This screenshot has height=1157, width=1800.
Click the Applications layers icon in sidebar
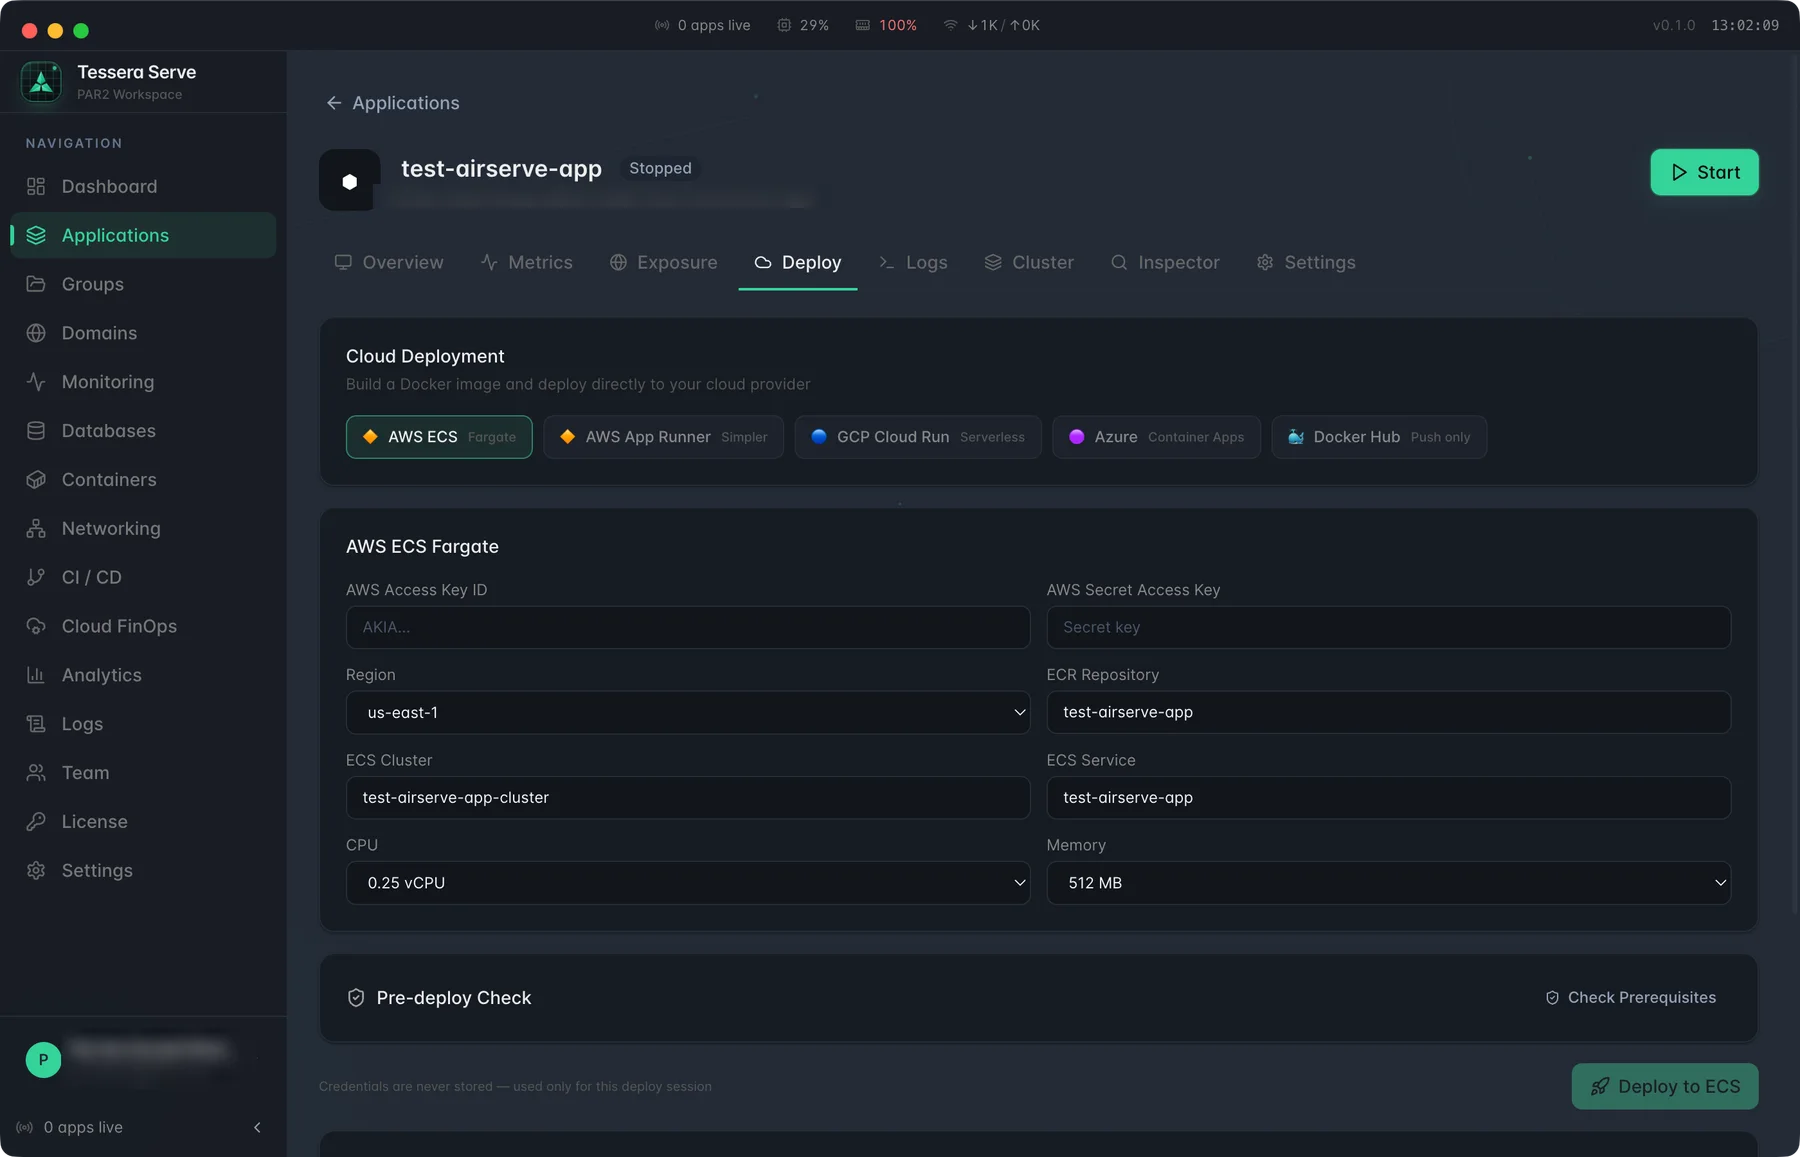(36, 235)
